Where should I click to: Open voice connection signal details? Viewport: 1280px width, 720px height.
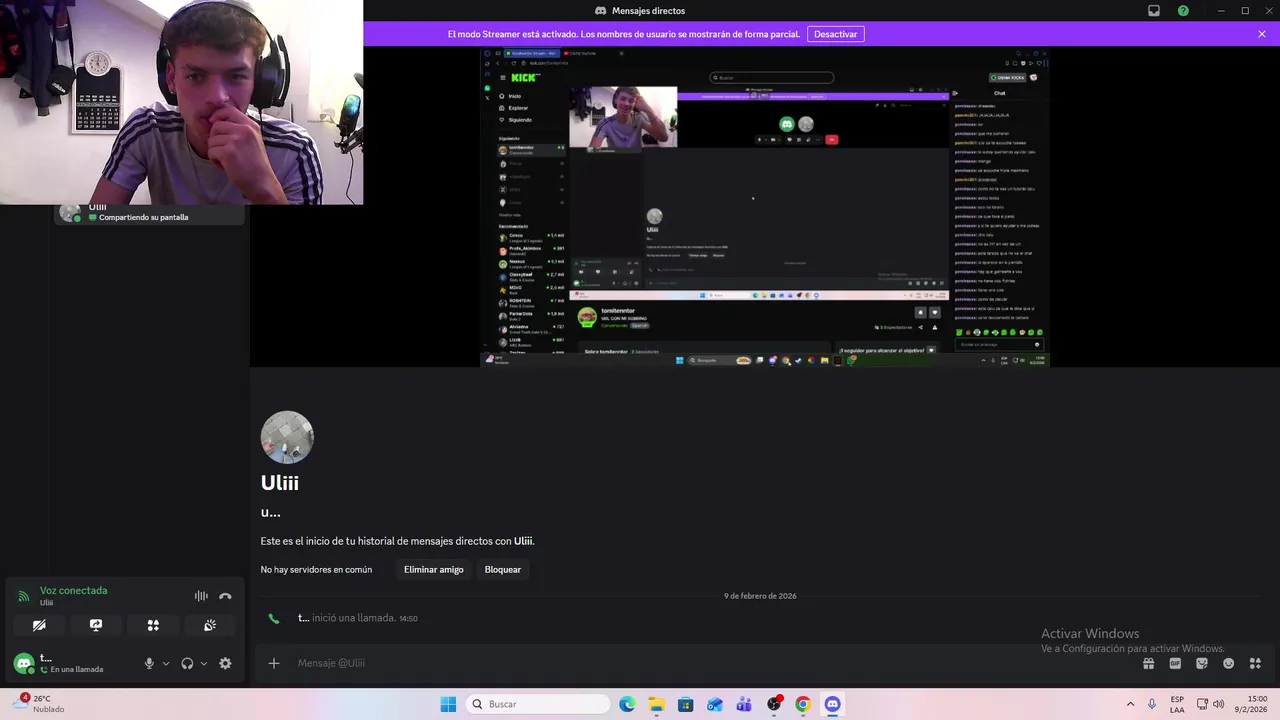click(23, 596)
